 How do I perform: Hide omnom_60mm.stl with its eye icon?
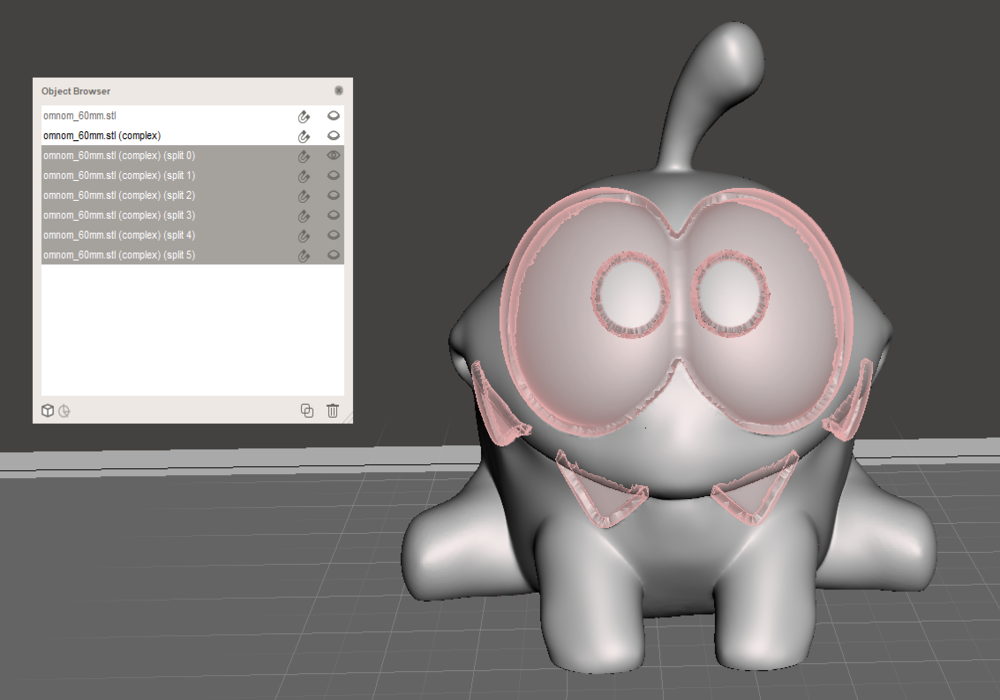(x=333, y=115)
